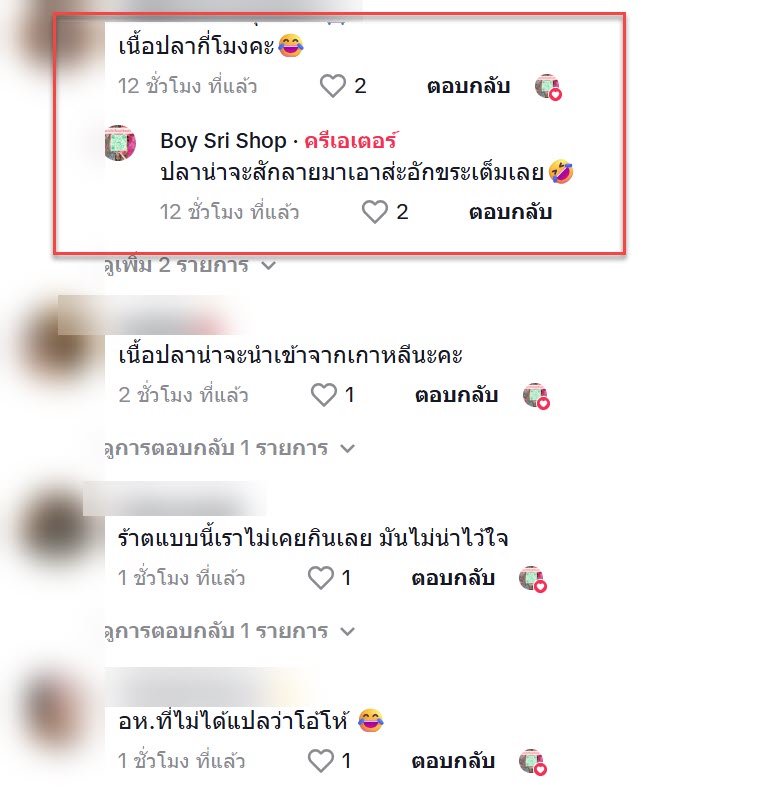The image size is (765, 790).
Task: Expand one reply under the ร้าตแบบนี้ comment
Action: [230, 631]
